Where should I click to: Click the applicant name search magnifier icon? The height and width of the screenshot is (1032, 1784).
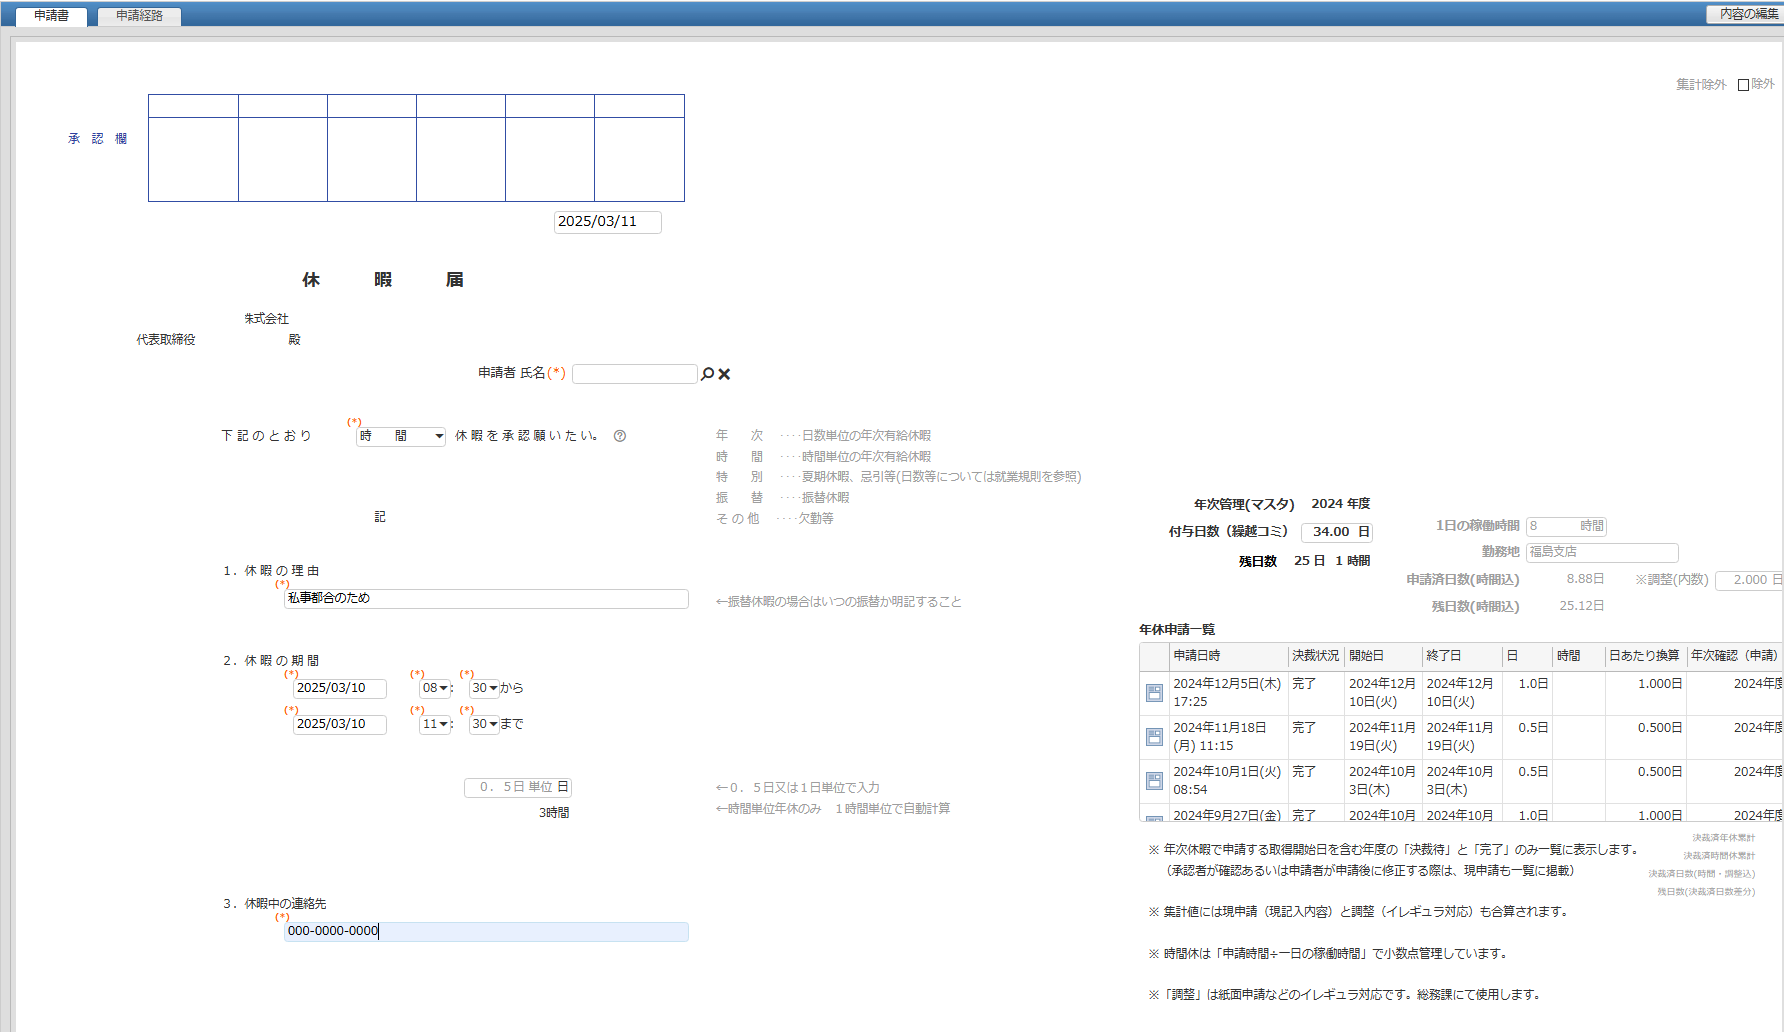click(707, 374)
